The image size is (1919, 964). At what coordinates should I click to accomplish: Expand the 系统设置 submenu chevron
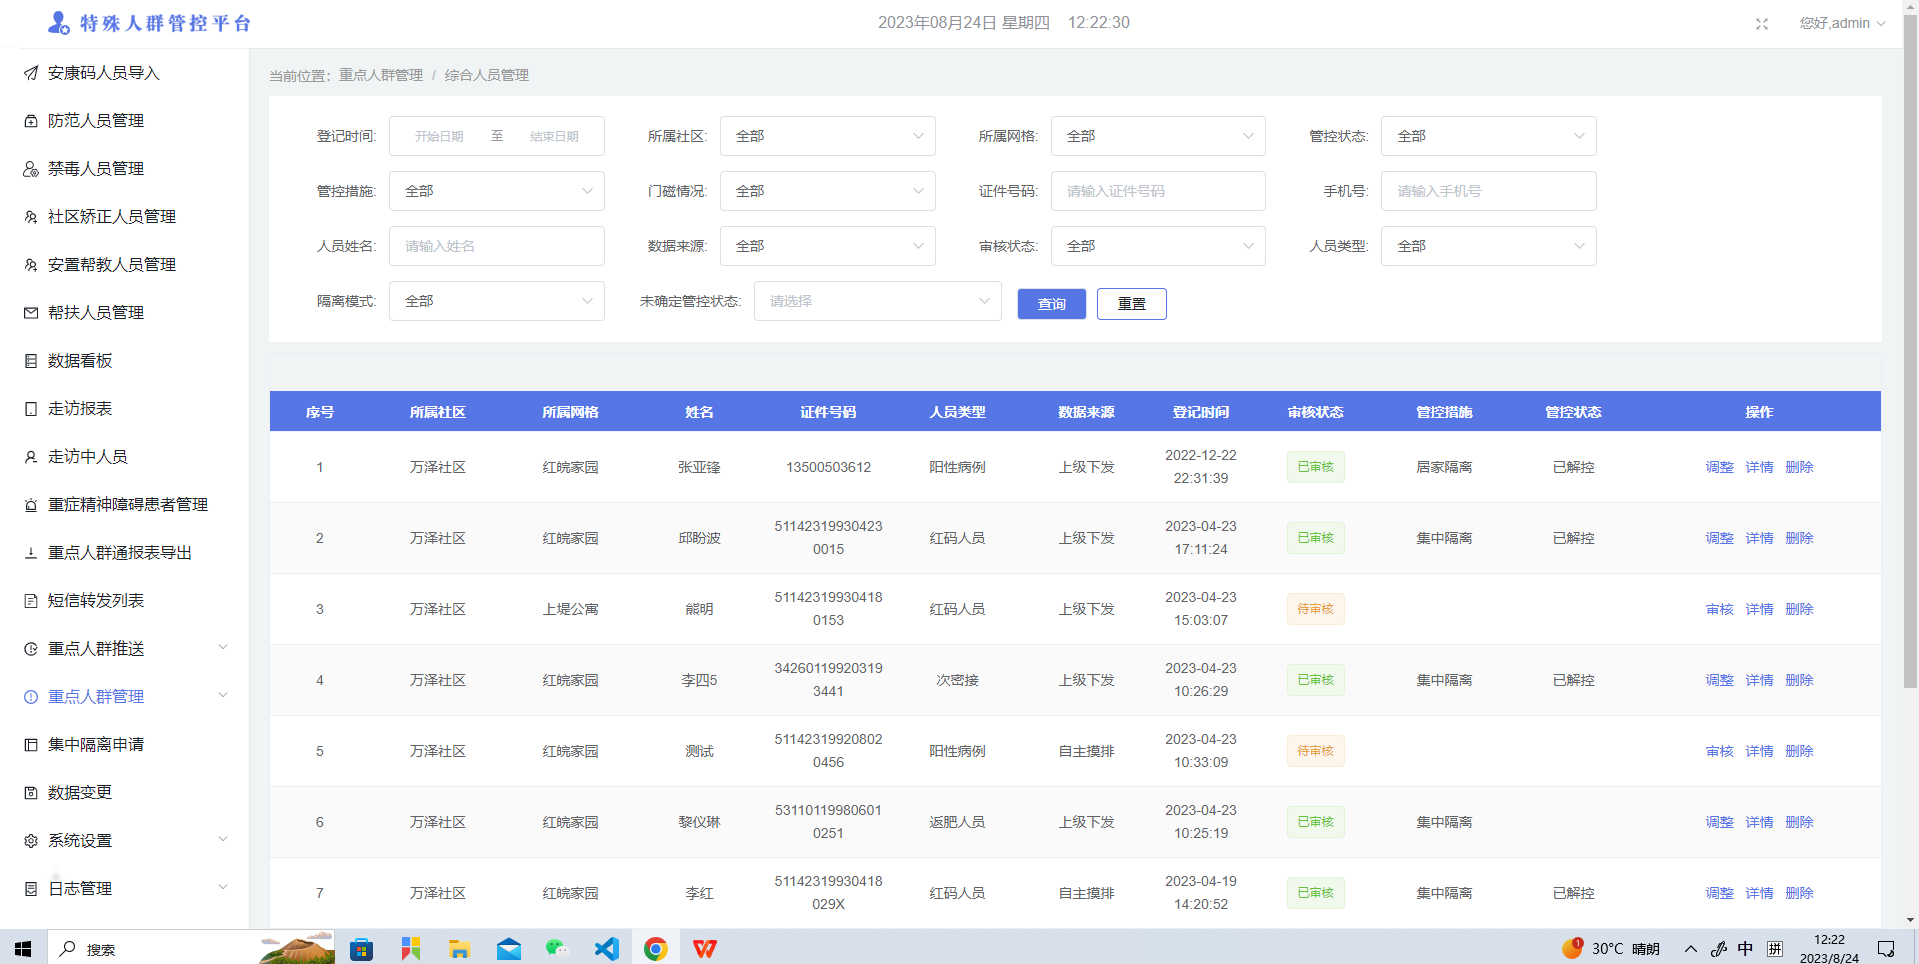point(223,839)
